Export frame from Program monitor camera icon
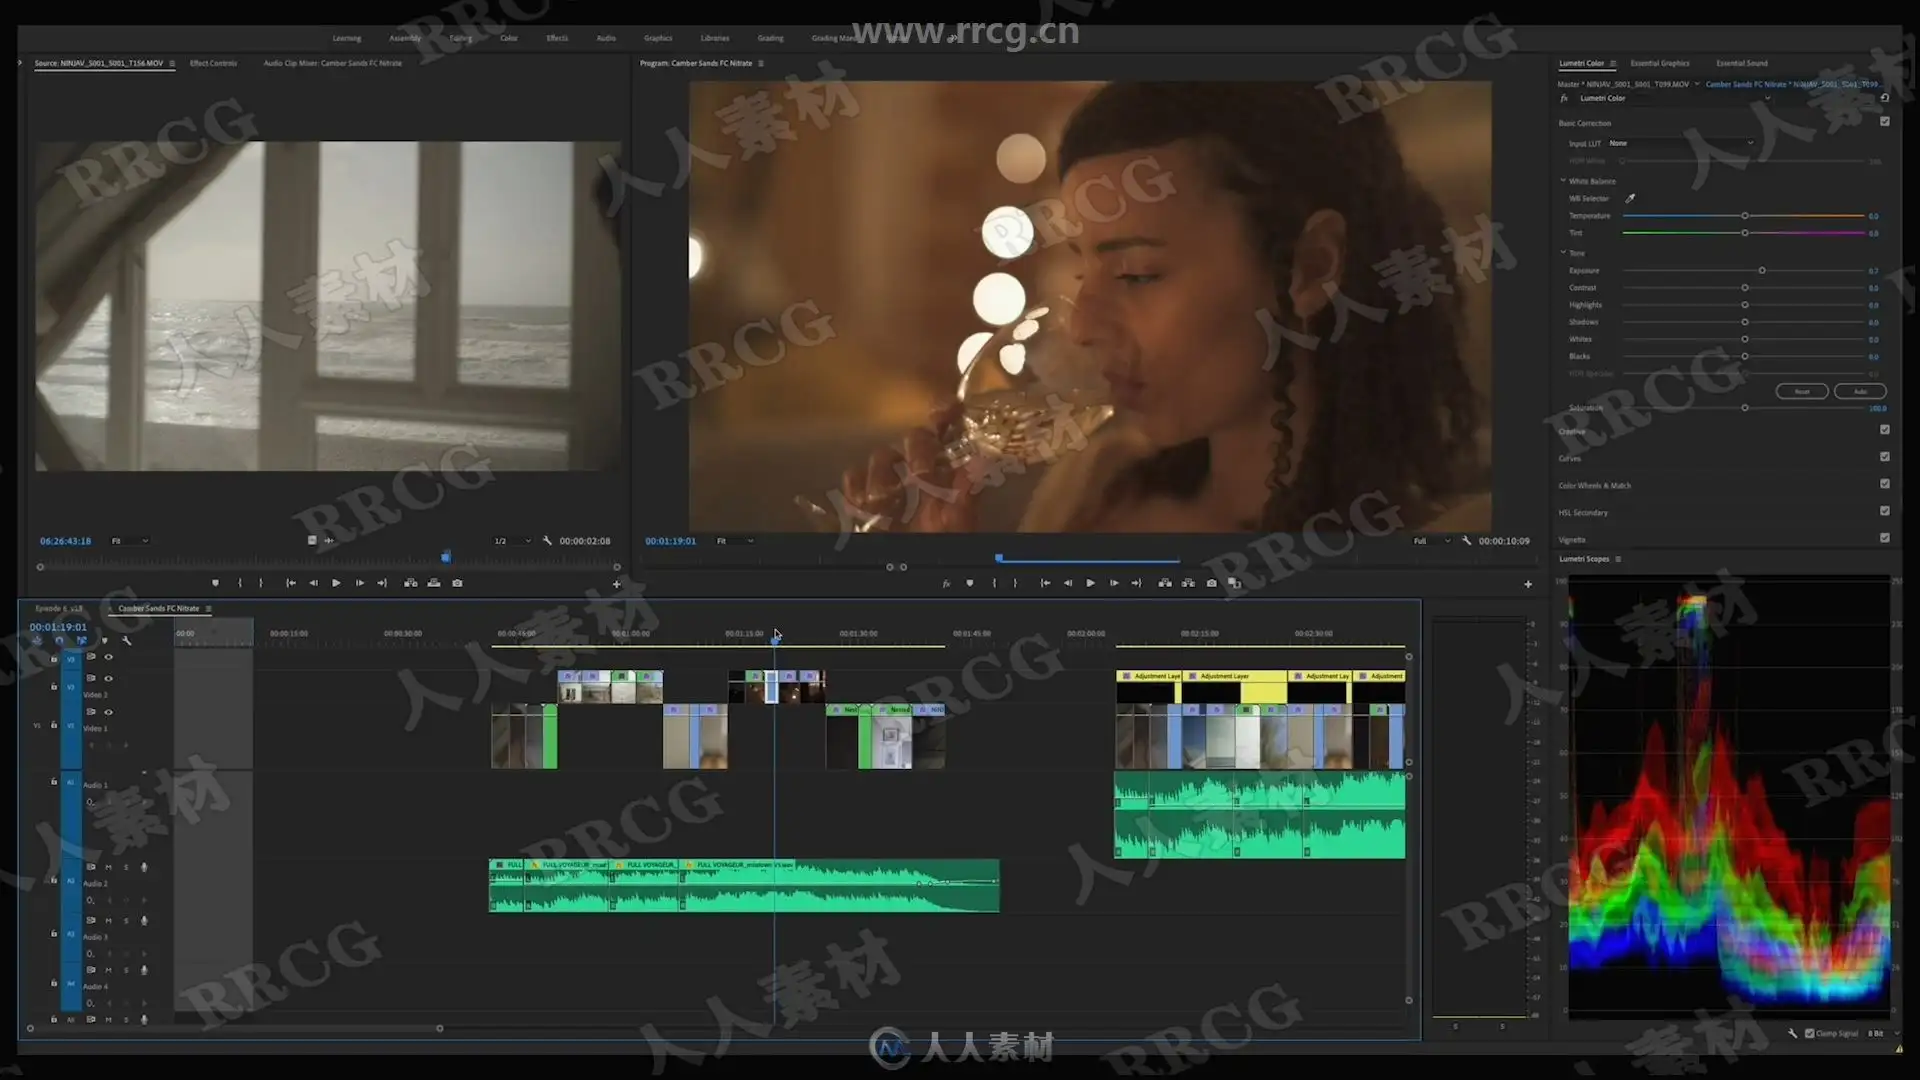Viewport: 1920px width, 1080px height. pyautogui.click(x=1211, y=583)
